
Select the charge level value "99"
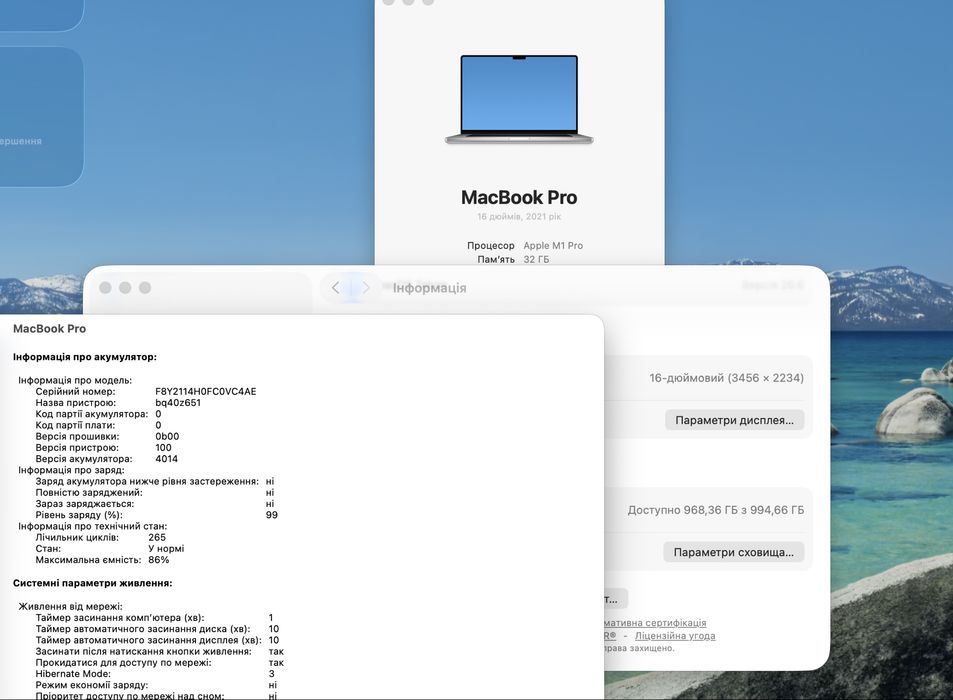click(x=272, y=515)
